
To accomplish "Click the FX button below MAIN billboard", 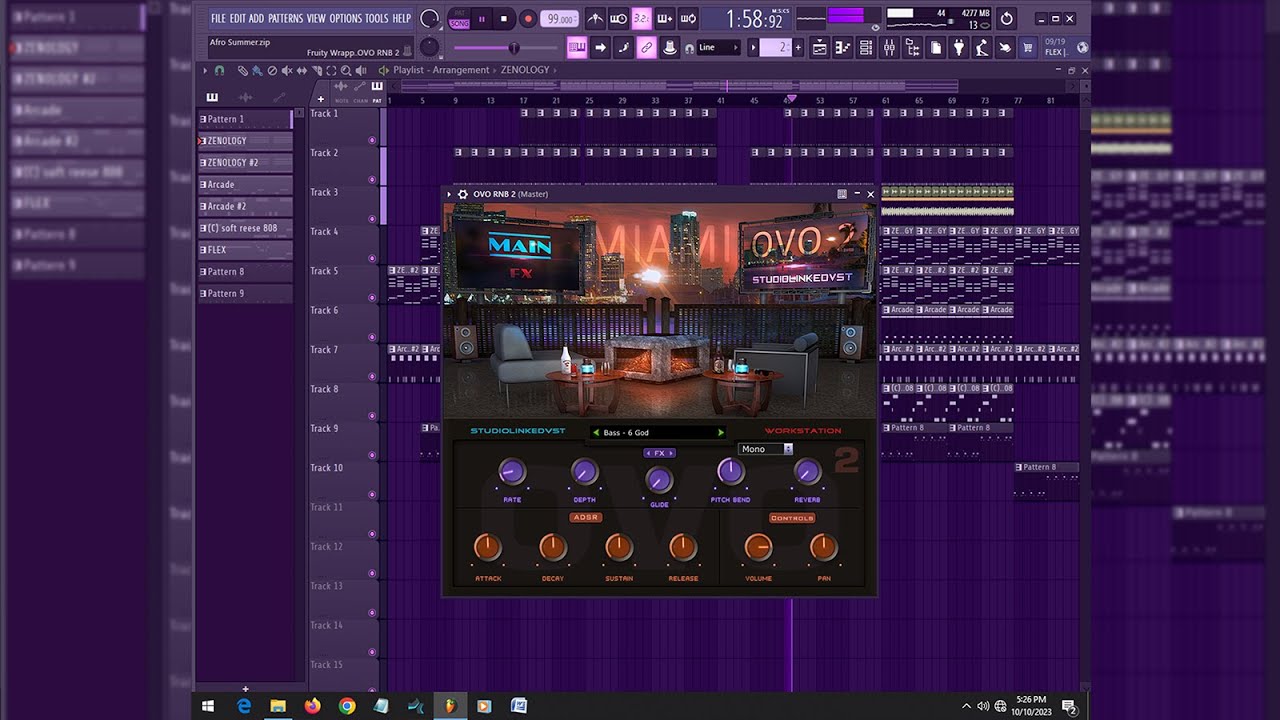I will (x=520, y=272).
